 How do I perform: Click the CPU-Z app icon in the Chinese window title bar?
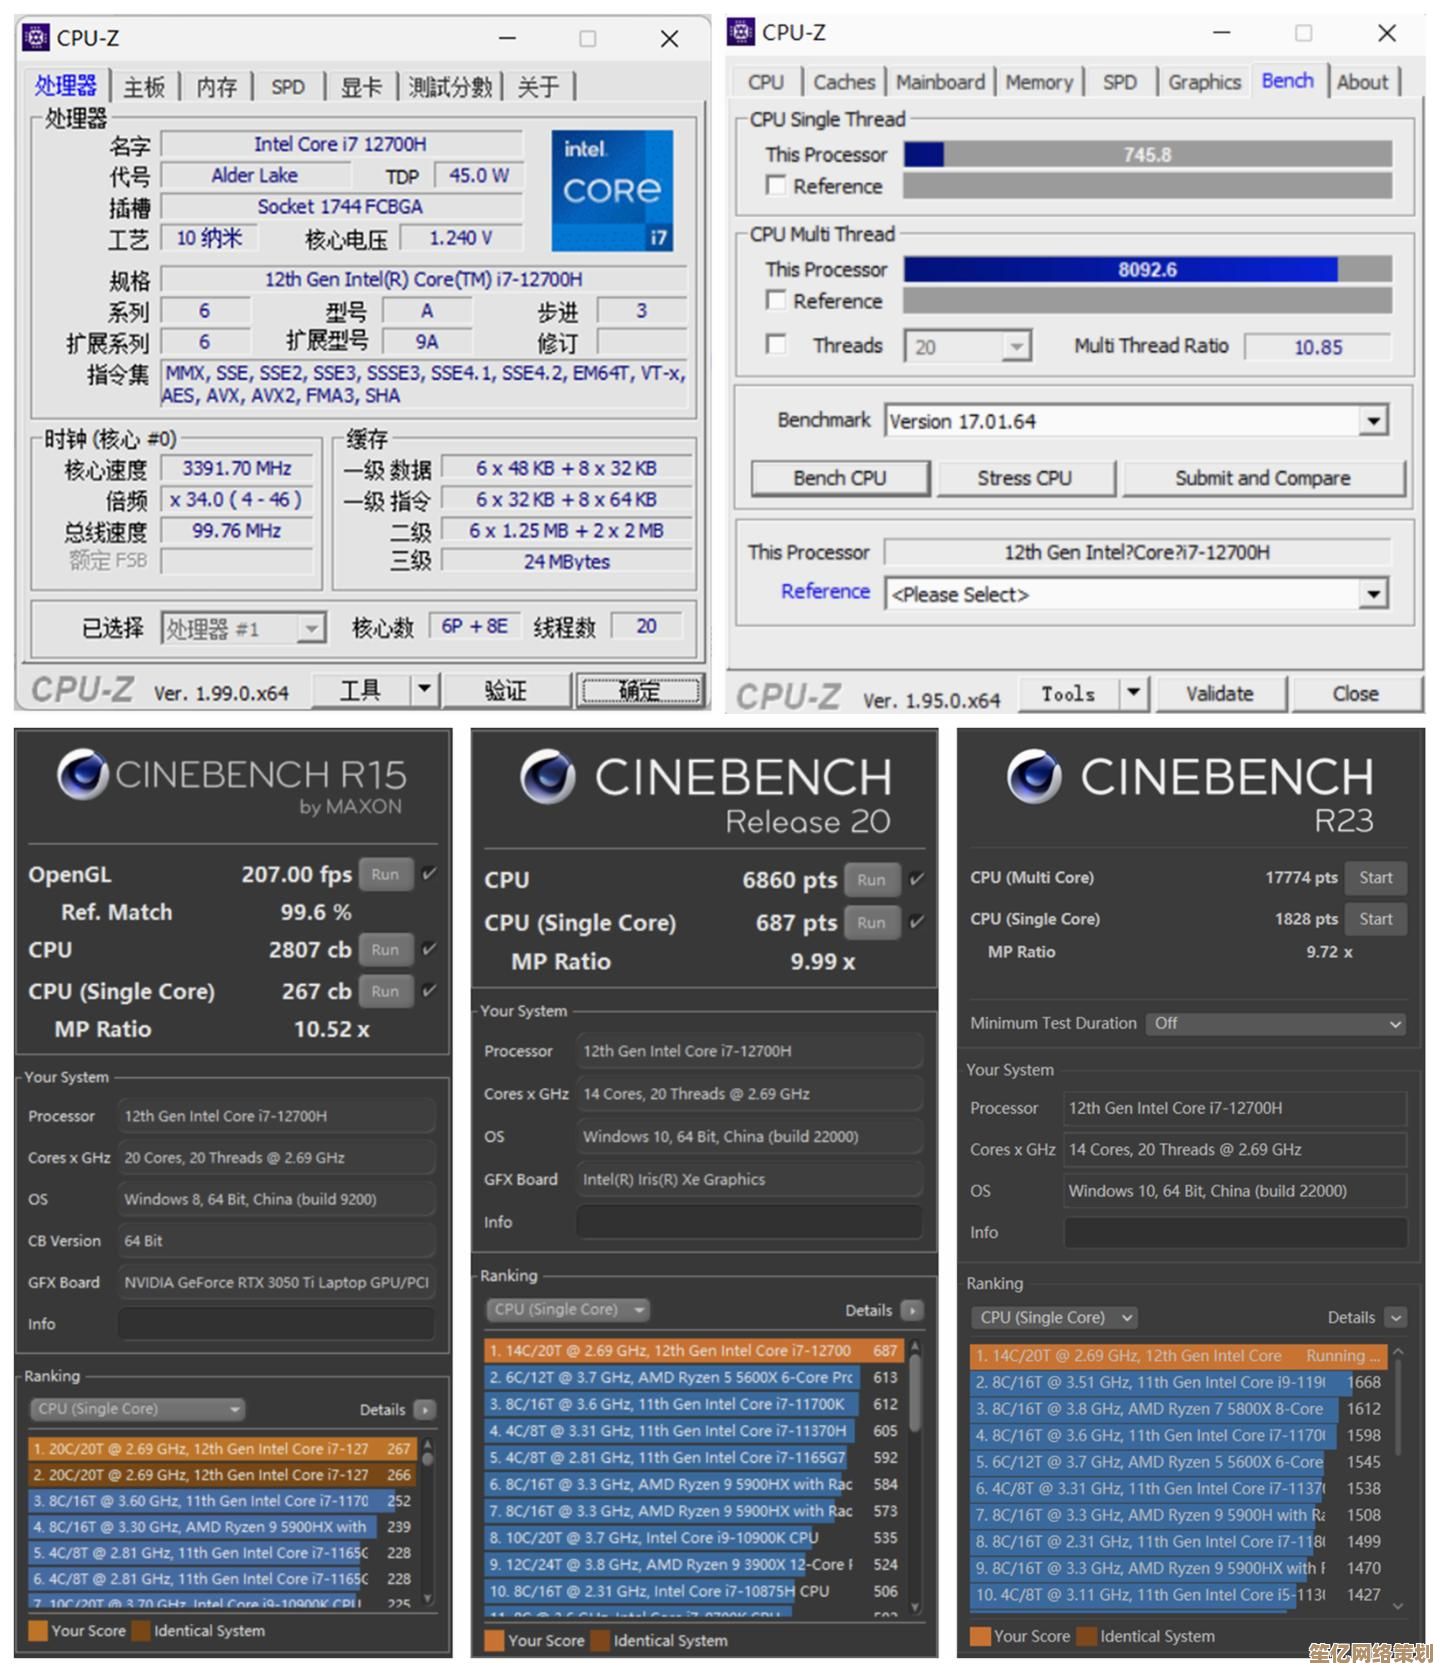[35, 38]
